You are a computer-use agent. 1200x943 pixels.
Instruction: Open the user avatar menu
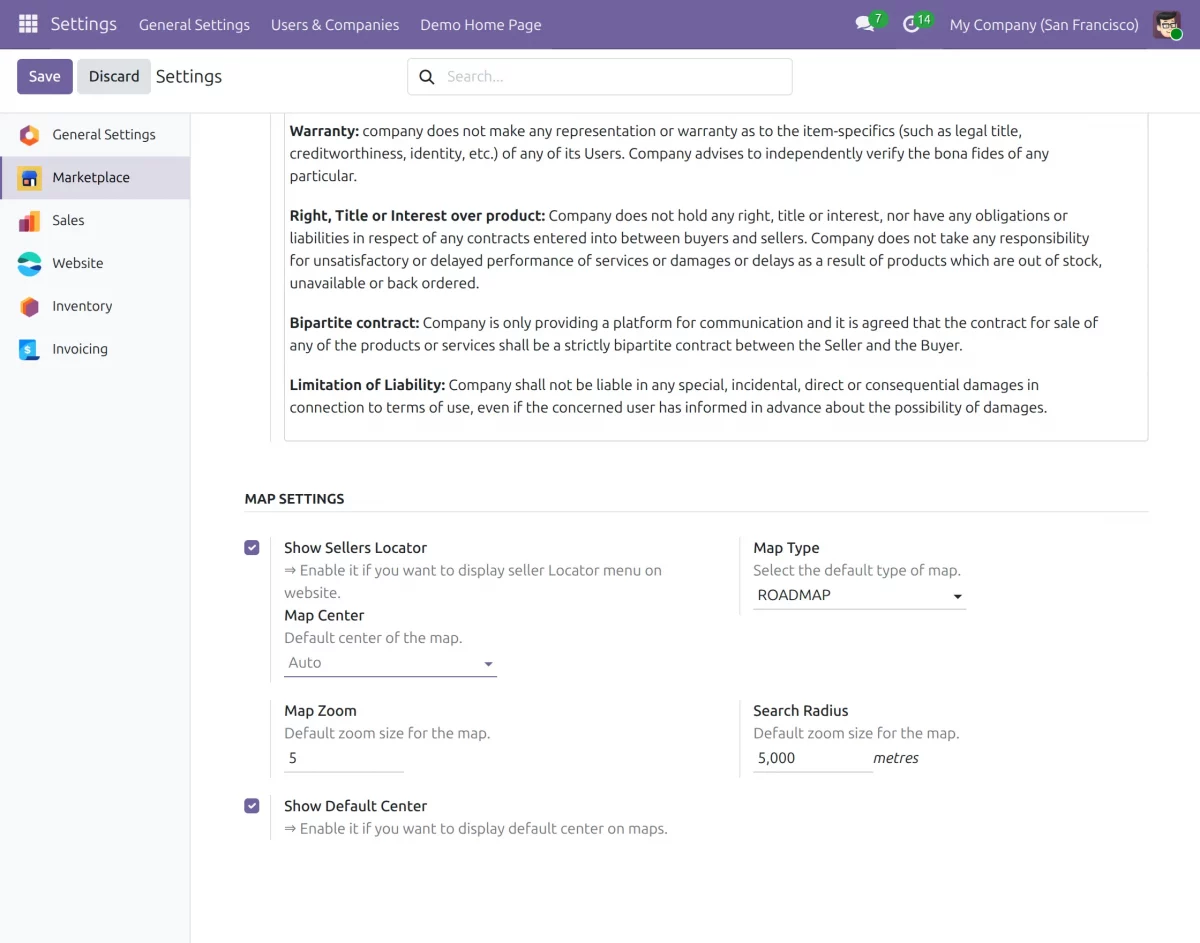point(1167,24)
